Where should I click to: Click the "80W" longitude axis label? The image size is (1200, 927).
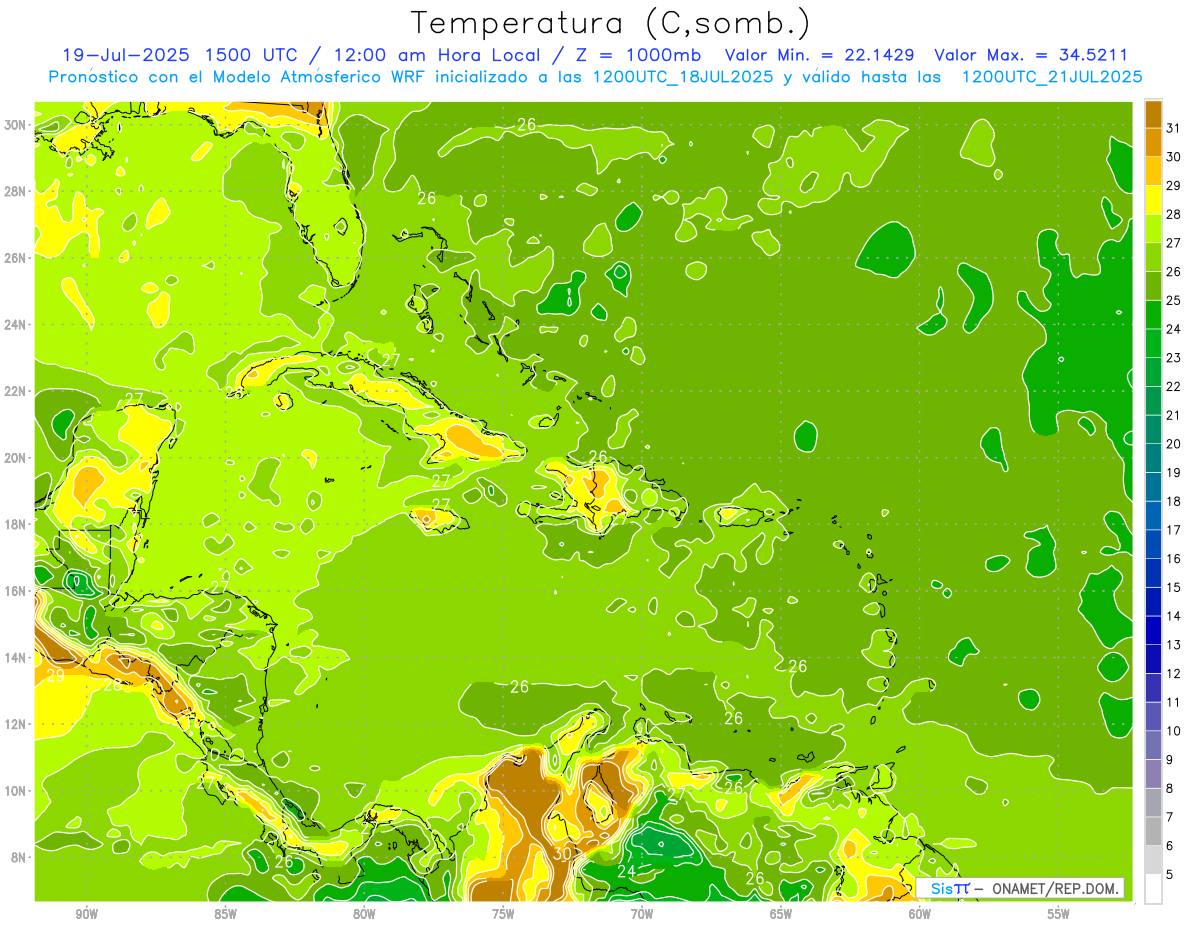pos(364,914)
